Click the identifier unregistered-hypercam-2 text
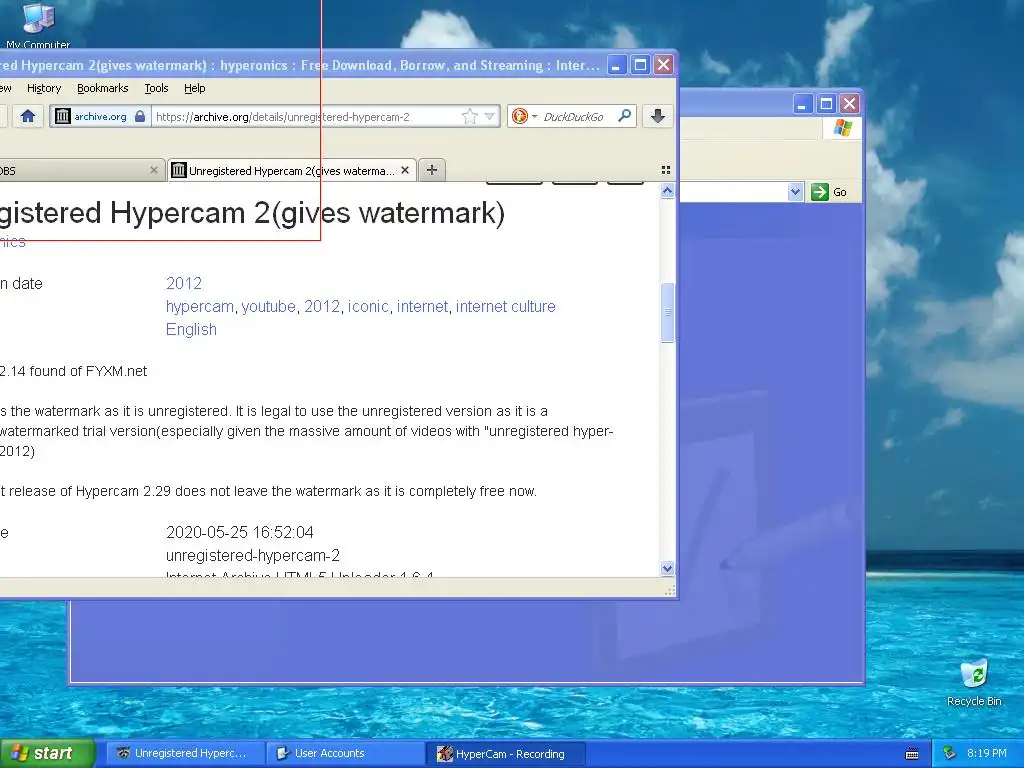Image resolution: width=1024 pixels, height=768 pixels. pos(253,556)
